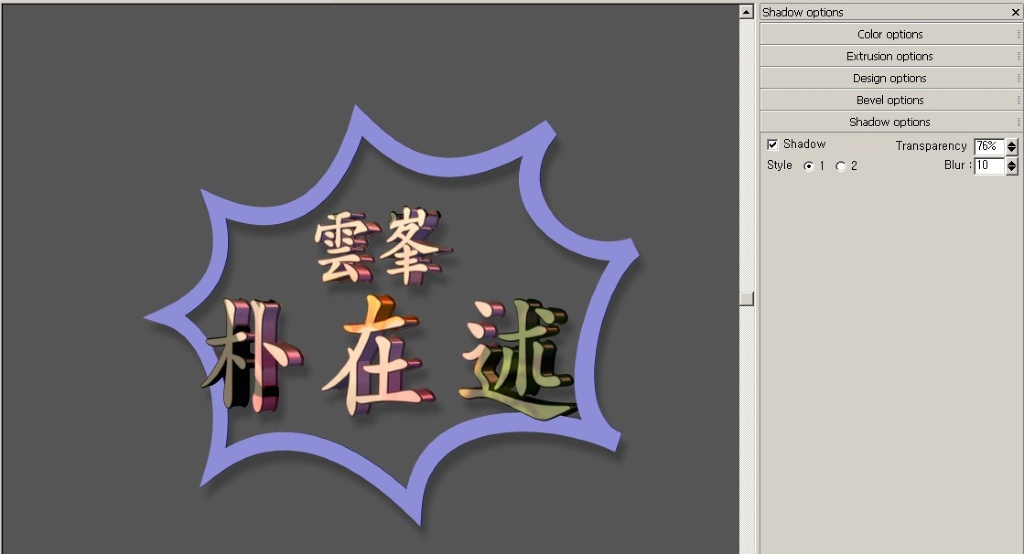Click the Style label
The width and height of the screenshot is (1024, 554).
point(779,165)
